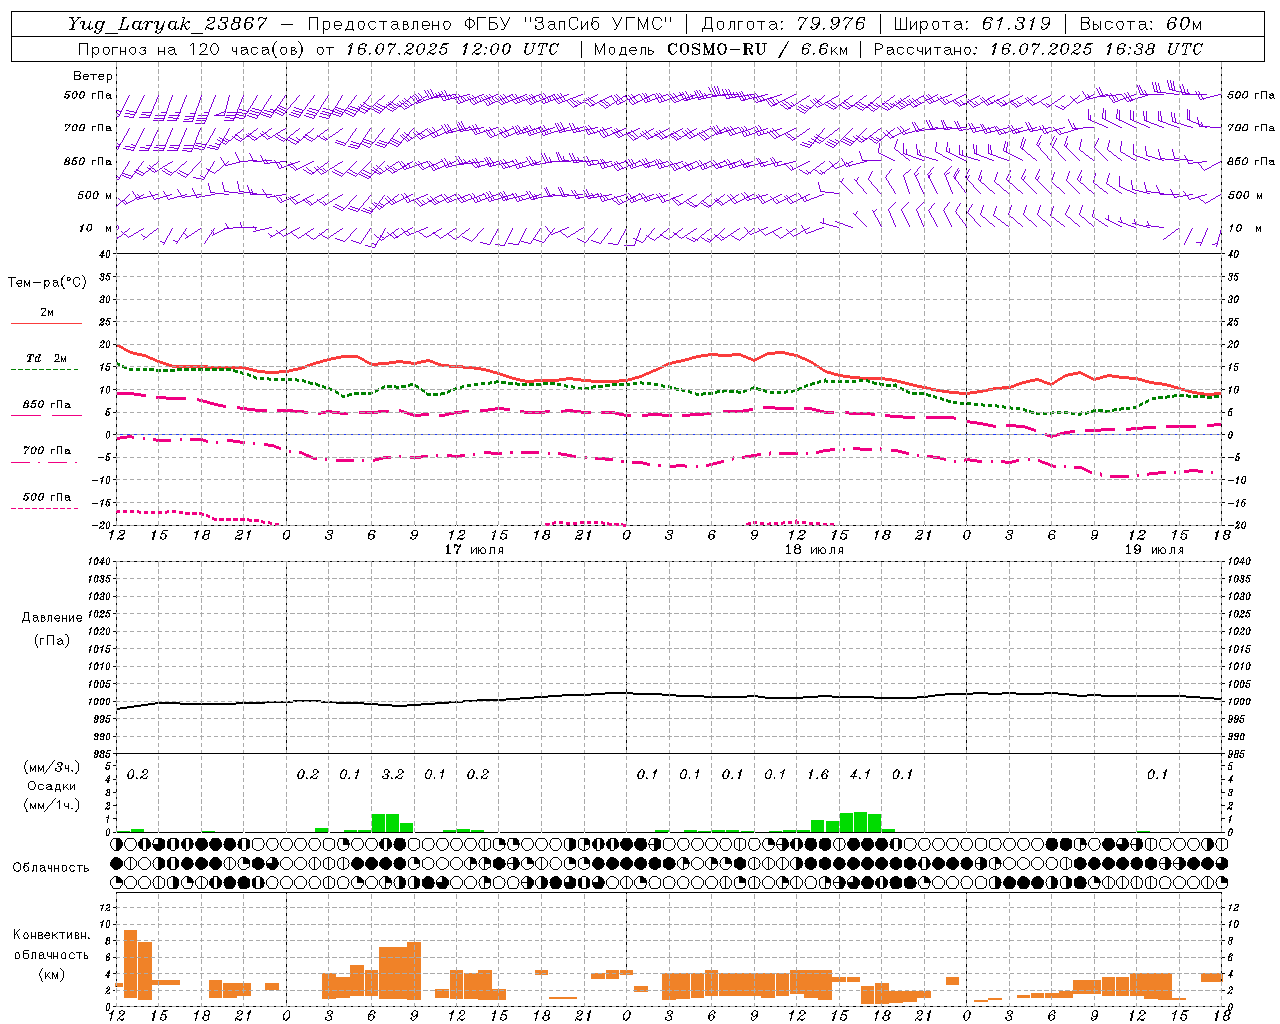Click the Осадки section label
The height and width of the screenshot is (1024, 1280).
click(52, 786)
